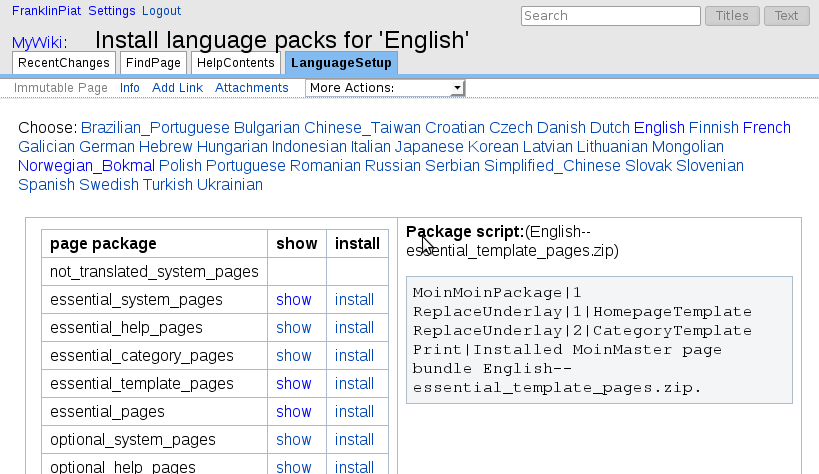Choose the Slovenian language
Screen dimensions: 819x474
(710, 166)
